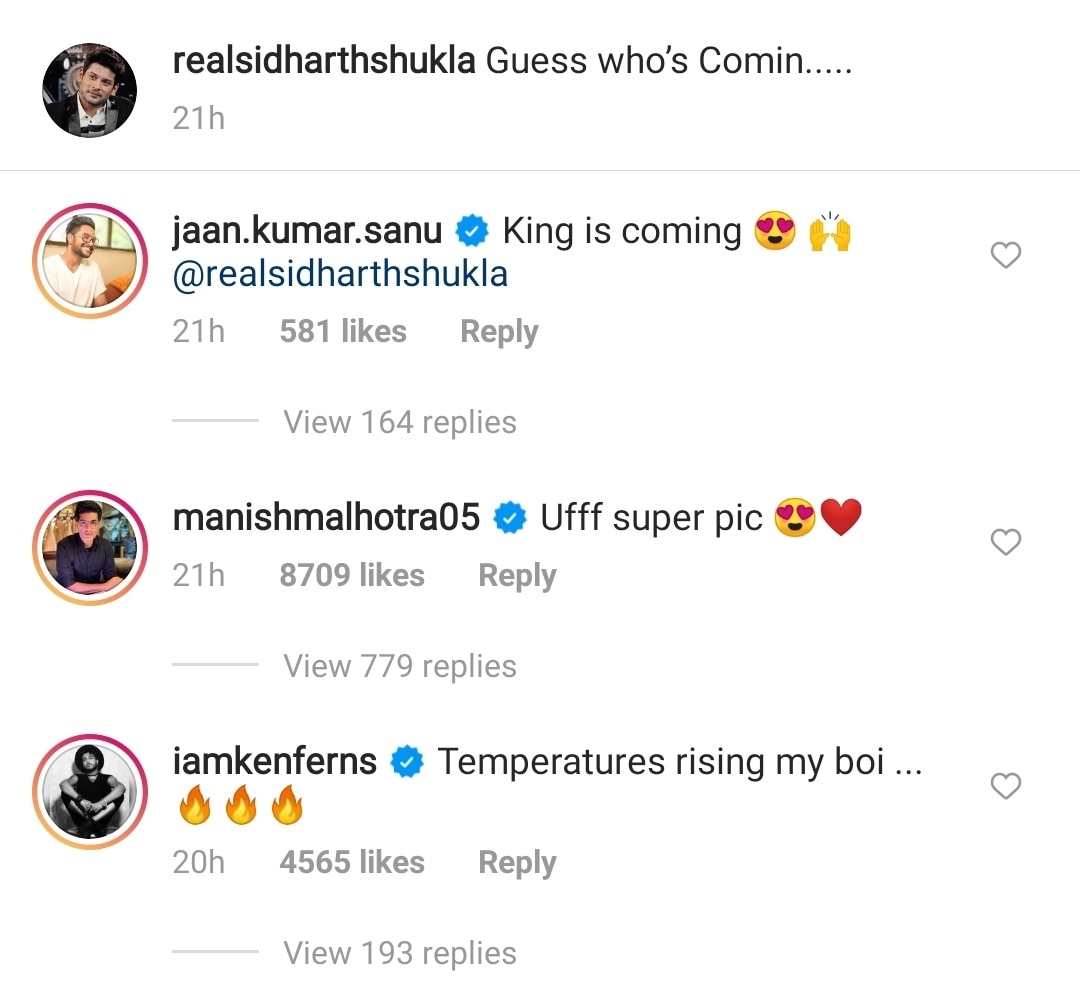Reply to iamkenferns' comment
Screen dimensions: 1080x997
517,863
